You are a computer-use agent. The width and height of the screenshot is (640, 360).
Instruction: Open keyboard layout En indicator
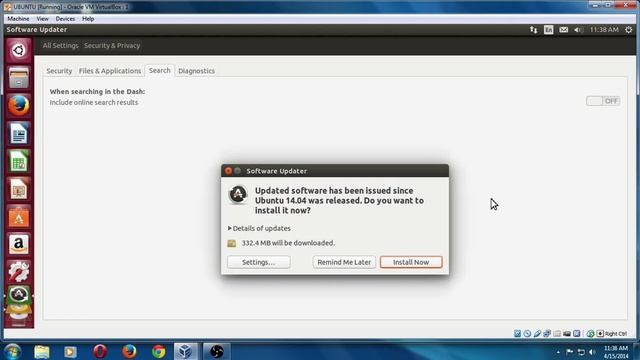click(x=549, y=30)
